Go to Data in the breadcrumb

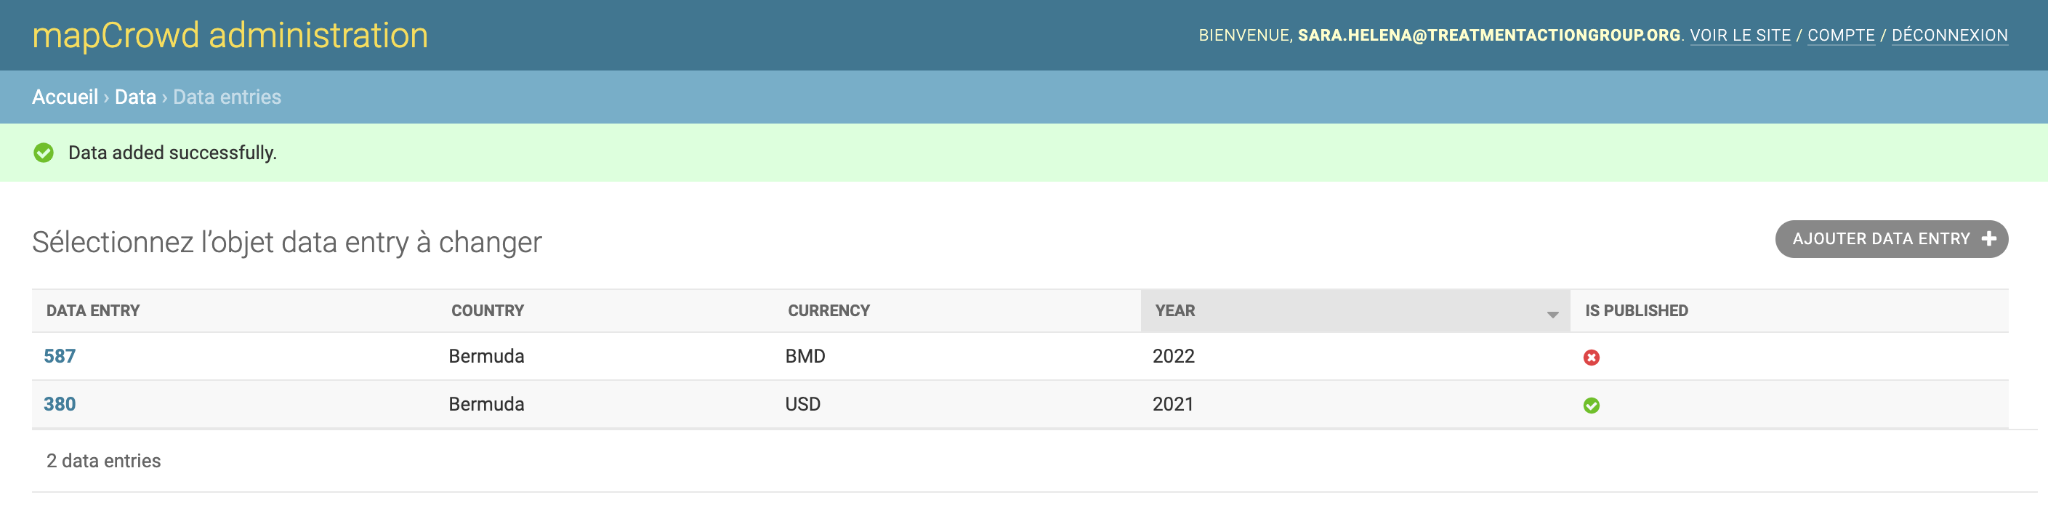click(x=135, y=97)
